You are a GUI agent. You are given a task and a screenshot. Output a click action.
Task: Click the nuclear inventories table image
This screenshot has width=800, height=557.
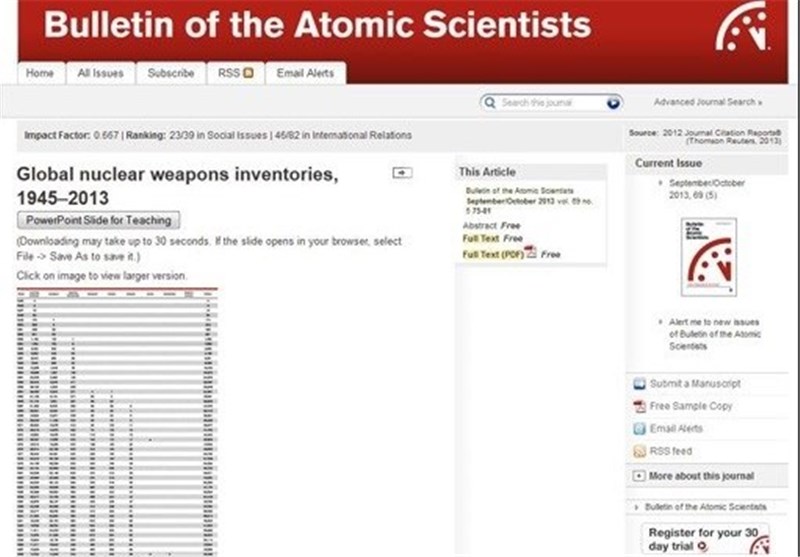pos(117,422)
